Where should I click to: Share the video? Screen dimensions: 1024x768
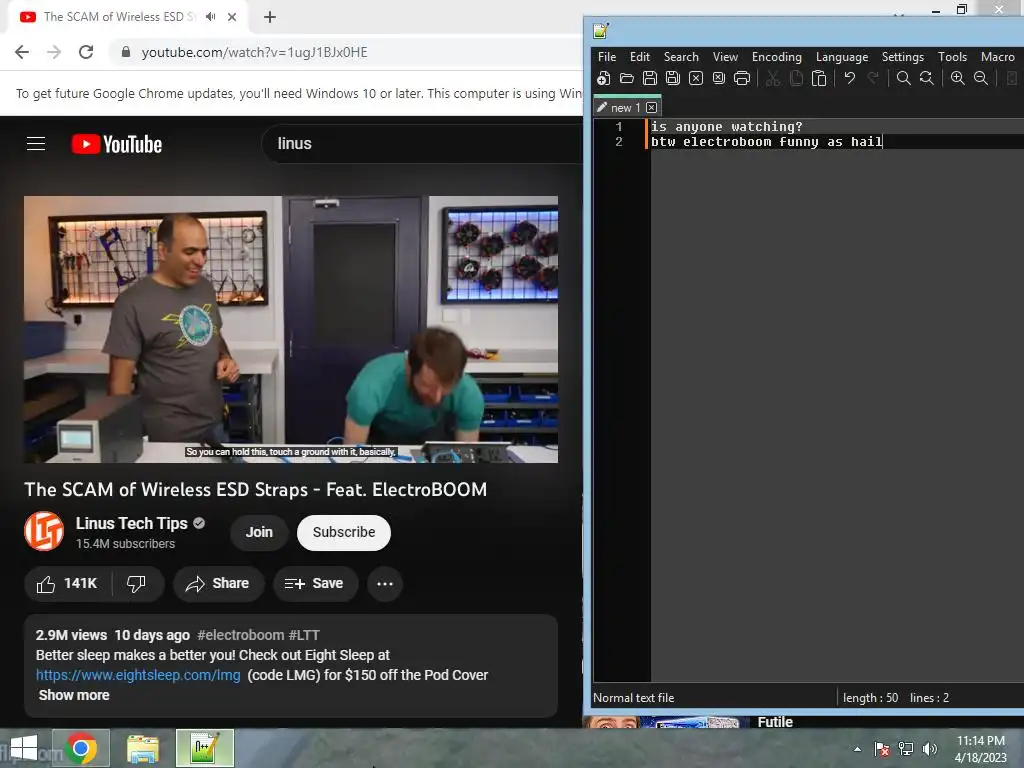pyautogui.click(x=218, y=583)
